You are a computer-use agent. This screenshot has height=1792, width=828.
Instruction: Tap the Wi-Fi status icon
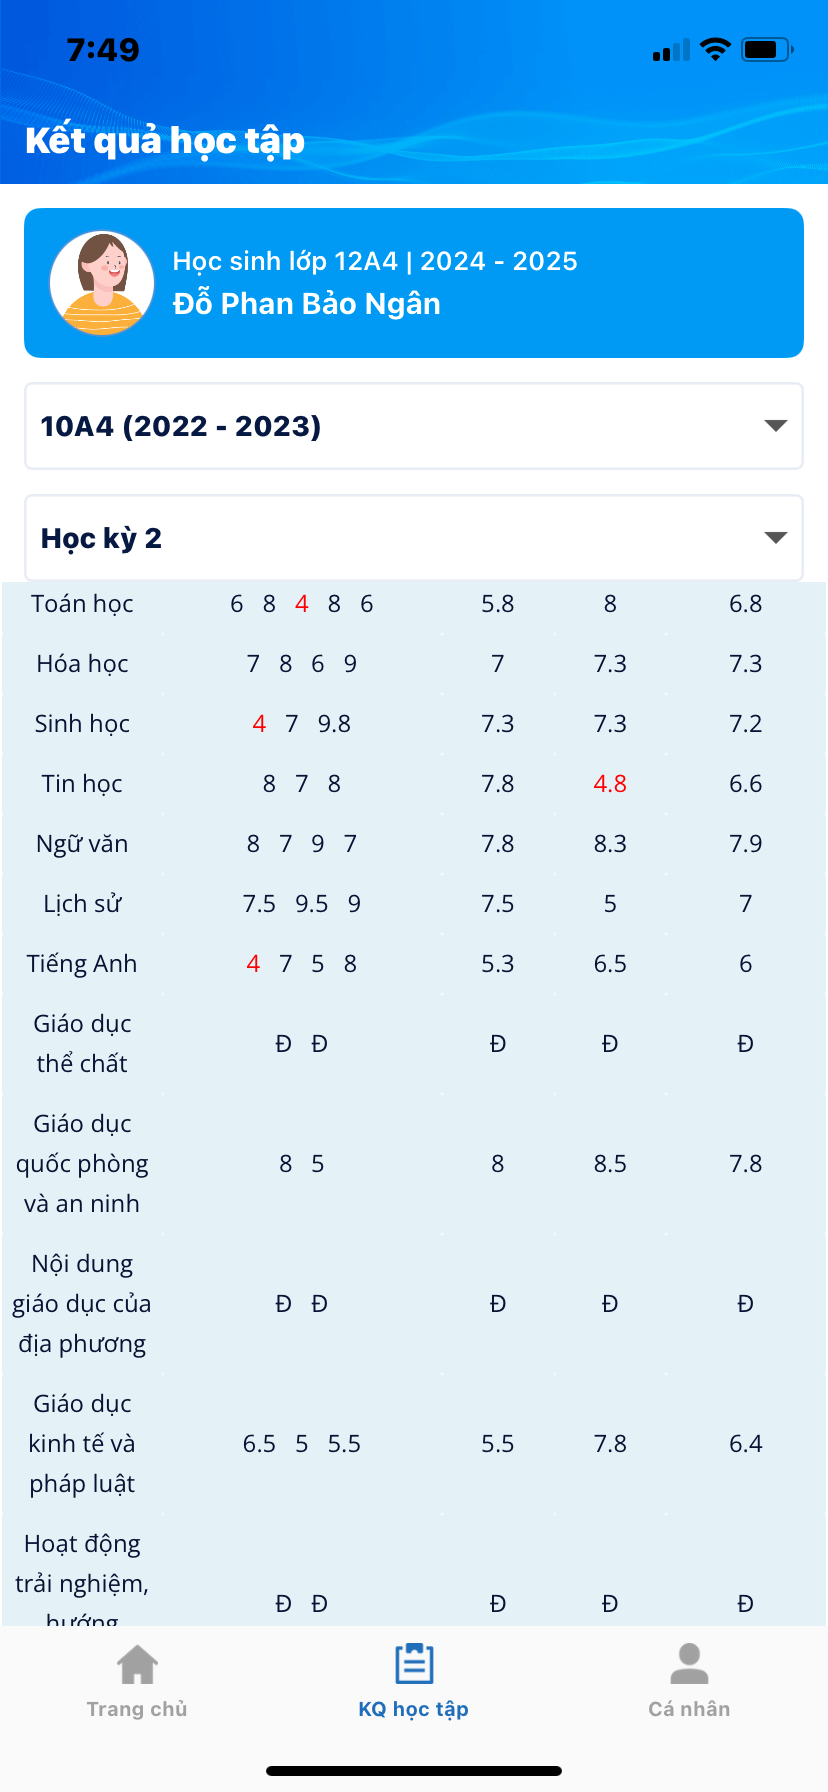coord(715,49)
